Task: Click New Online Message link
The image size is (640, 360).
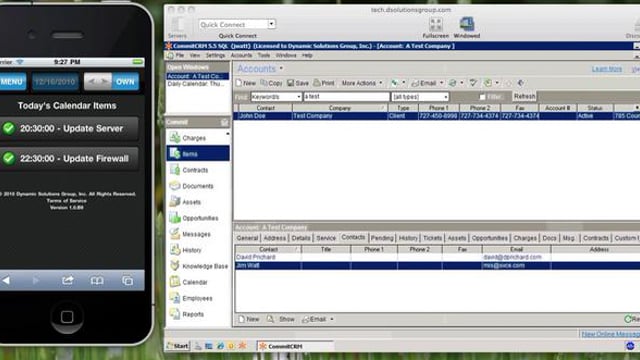Action: coord(611,334)
